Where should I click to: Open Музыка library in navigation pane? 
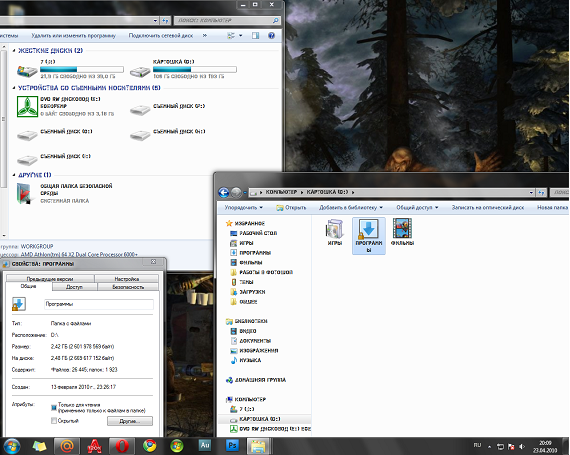250,360
